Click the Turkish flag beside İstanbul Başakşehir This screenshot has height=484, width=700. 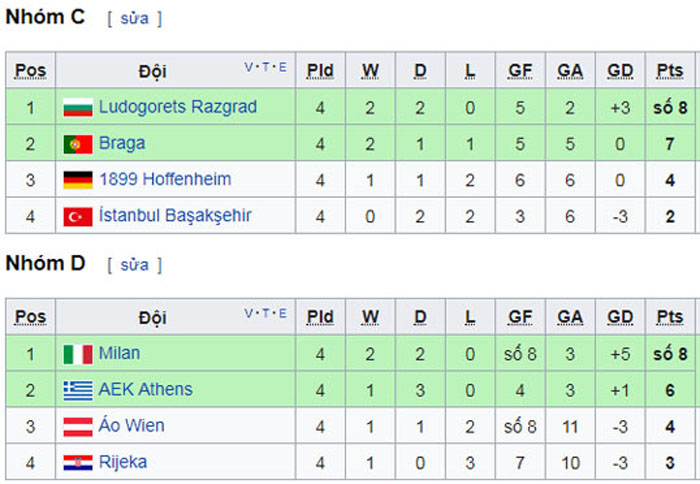pos(78,217)
